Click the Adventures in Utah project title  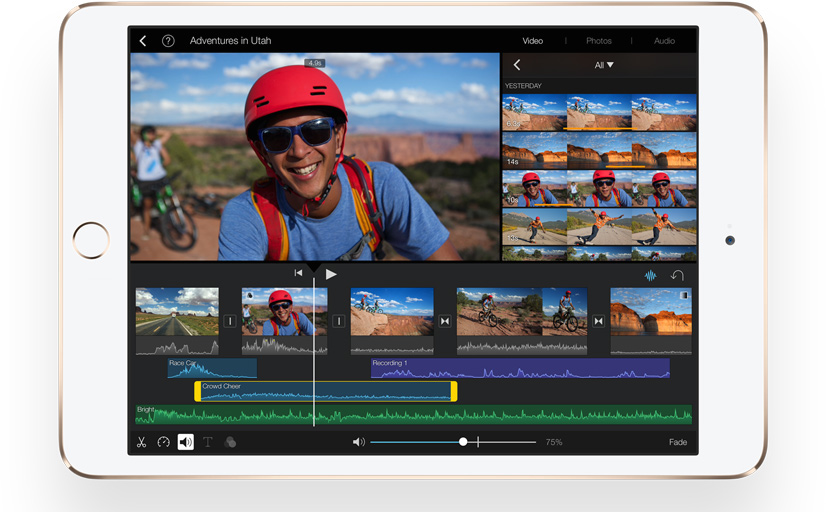230,41
